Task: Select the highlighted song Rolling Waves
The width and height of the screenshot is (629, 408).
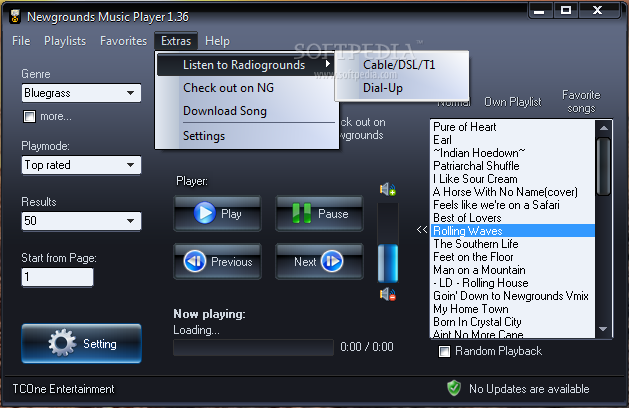Action: (x=513, y=231)
